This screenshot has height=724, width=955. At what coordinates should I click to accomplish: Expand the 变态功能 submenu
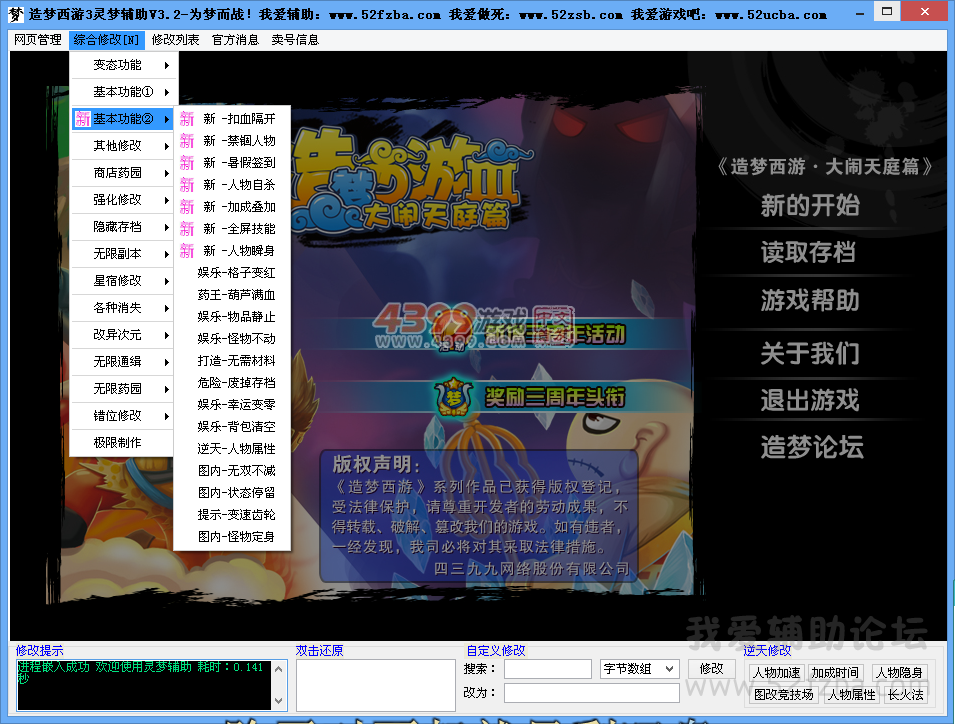[x=124, y=65]
